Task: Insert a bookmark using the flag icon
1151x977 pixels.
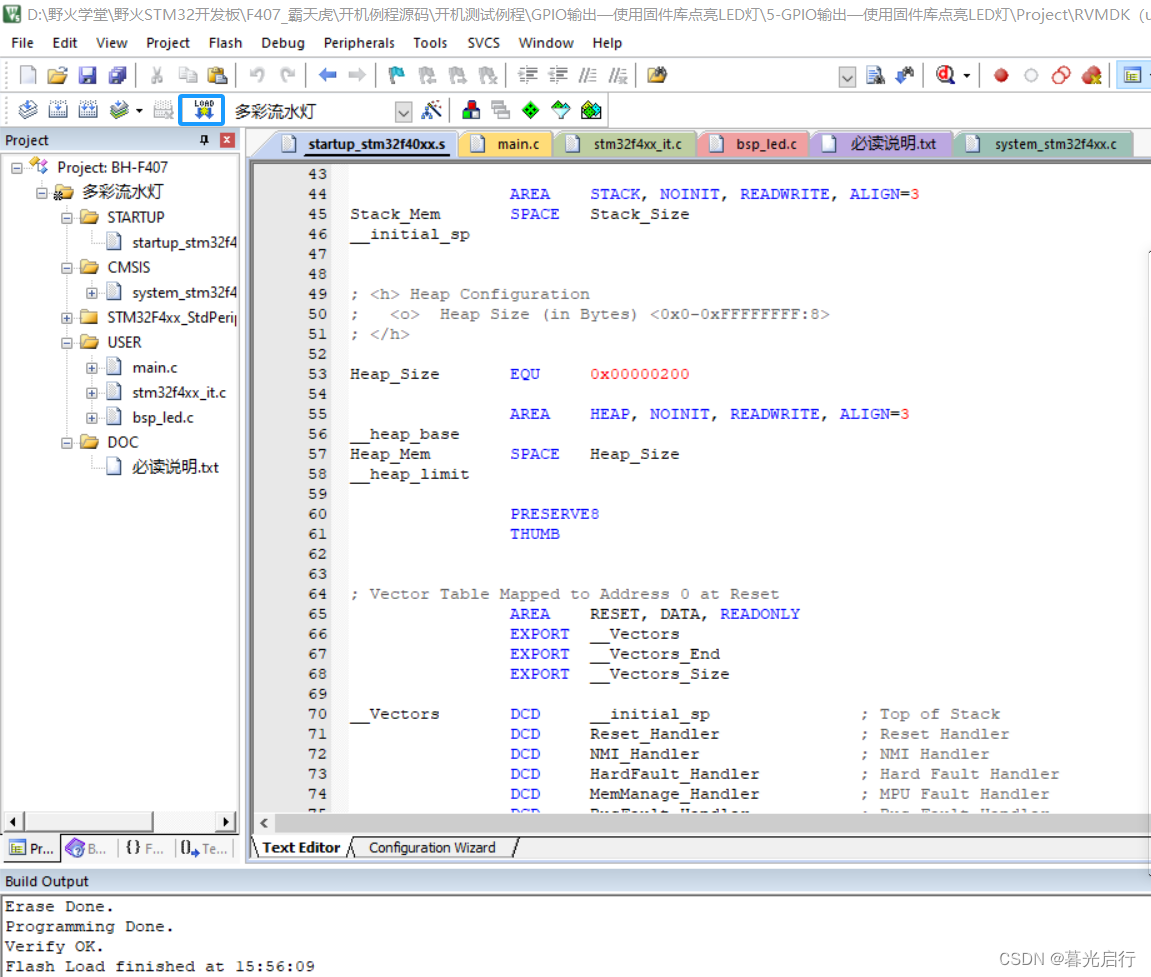Action: (396, 75)
